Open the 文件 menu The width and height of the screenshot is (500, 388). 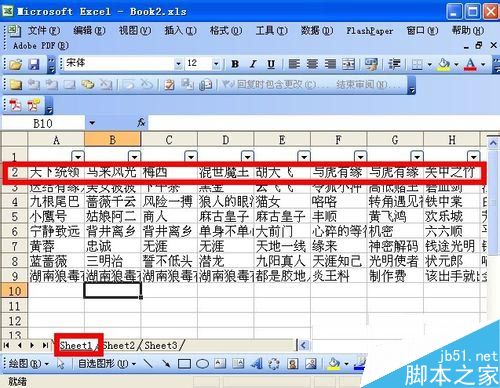click(44, 31)
